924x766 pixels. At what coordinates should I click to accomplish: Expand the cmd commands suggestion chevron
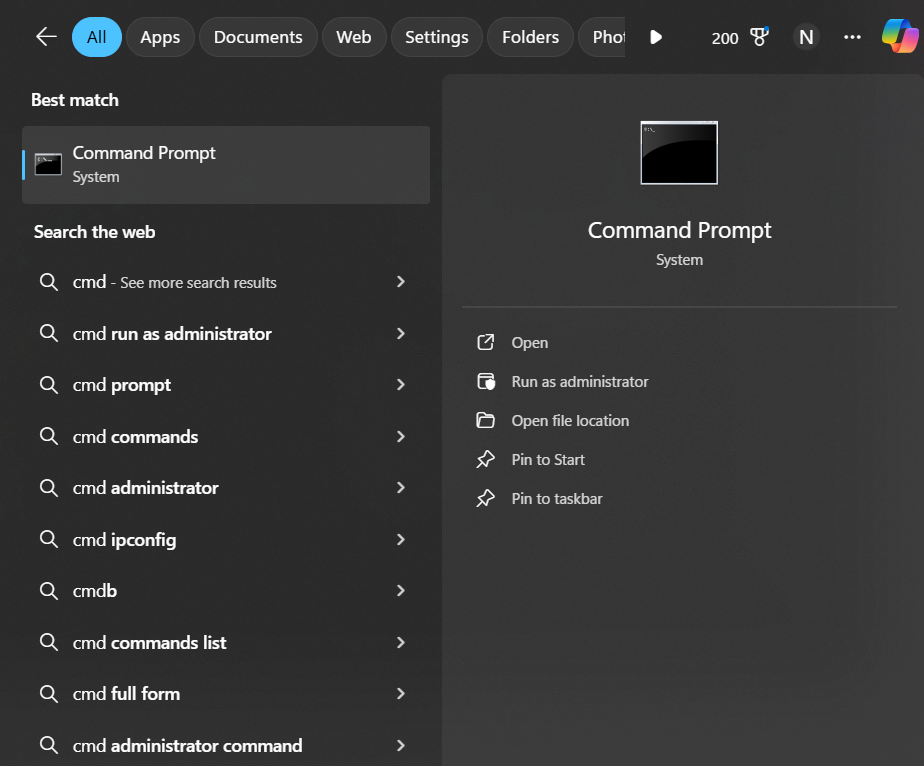tap(401, 436)
